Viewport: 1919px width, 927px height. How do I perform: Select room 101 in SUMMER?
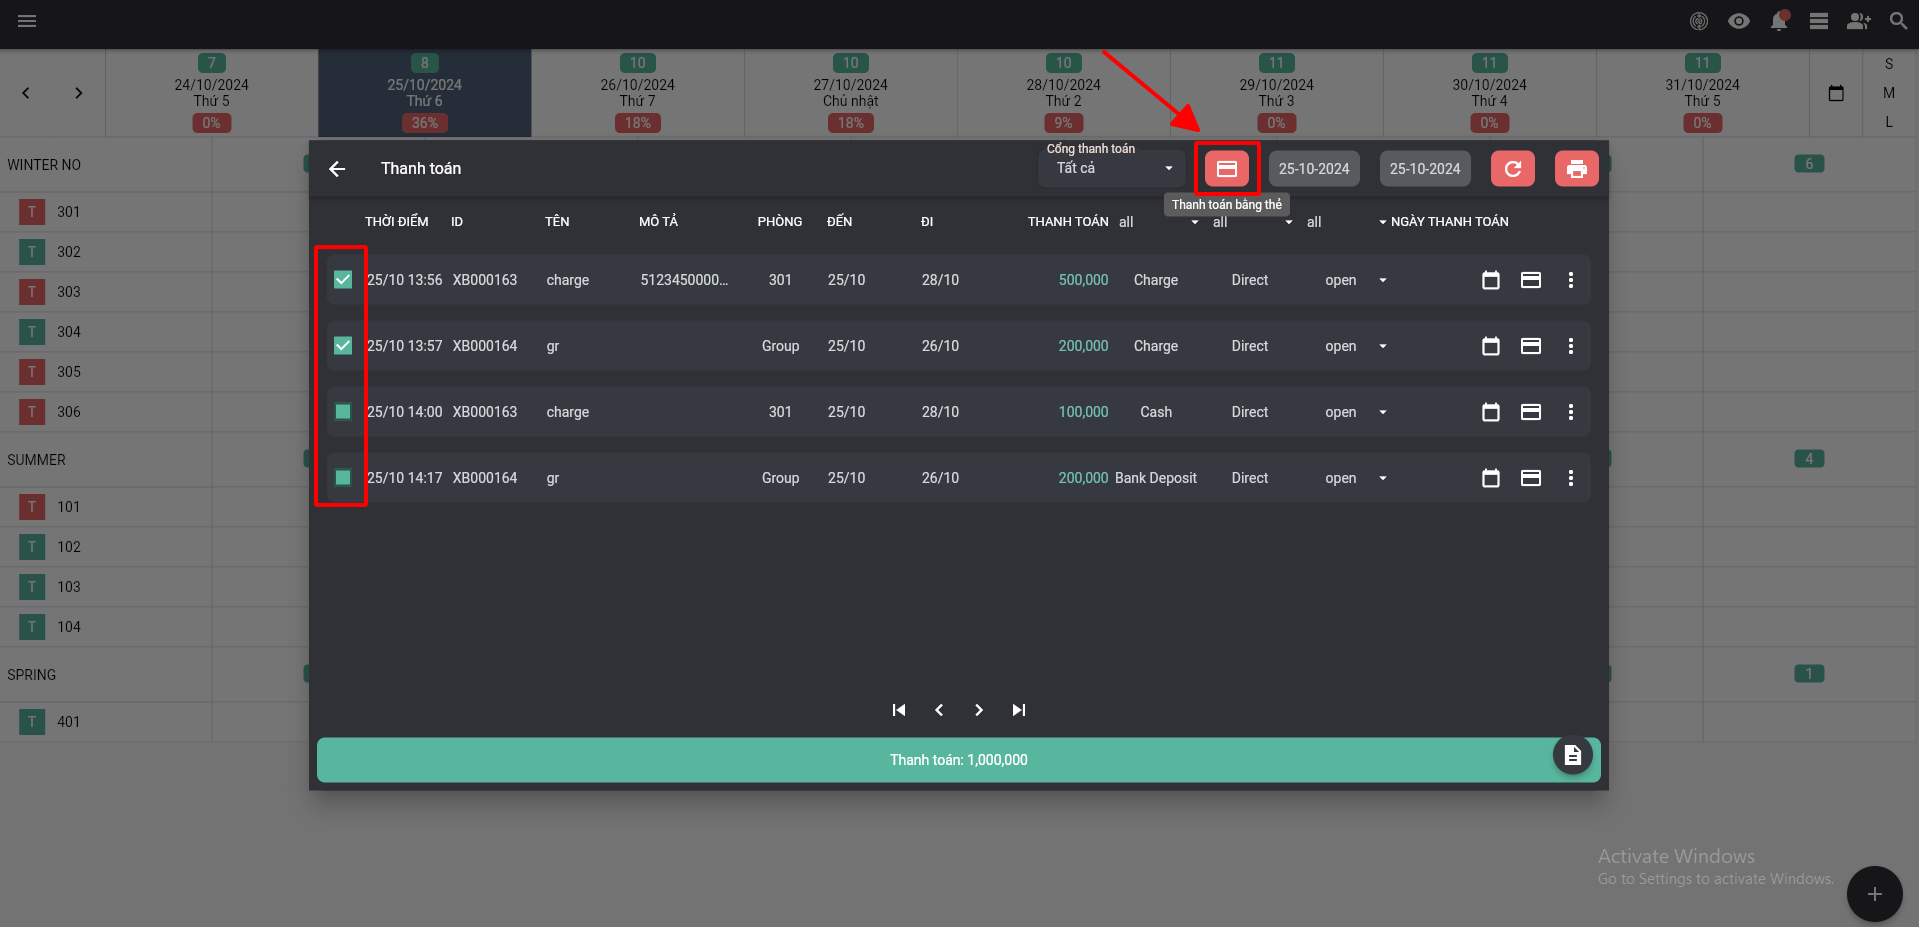tap(68, 507)
